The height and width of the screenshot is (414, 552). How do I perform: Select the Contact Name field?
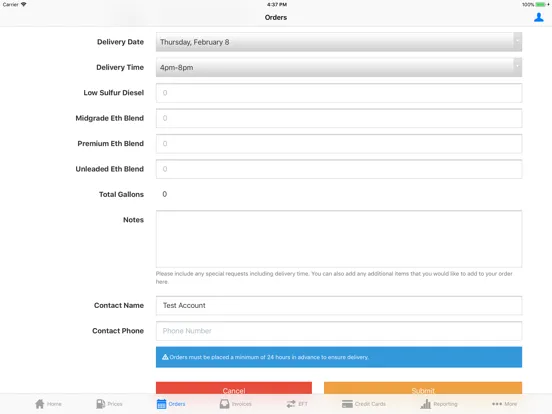(339, 306)
